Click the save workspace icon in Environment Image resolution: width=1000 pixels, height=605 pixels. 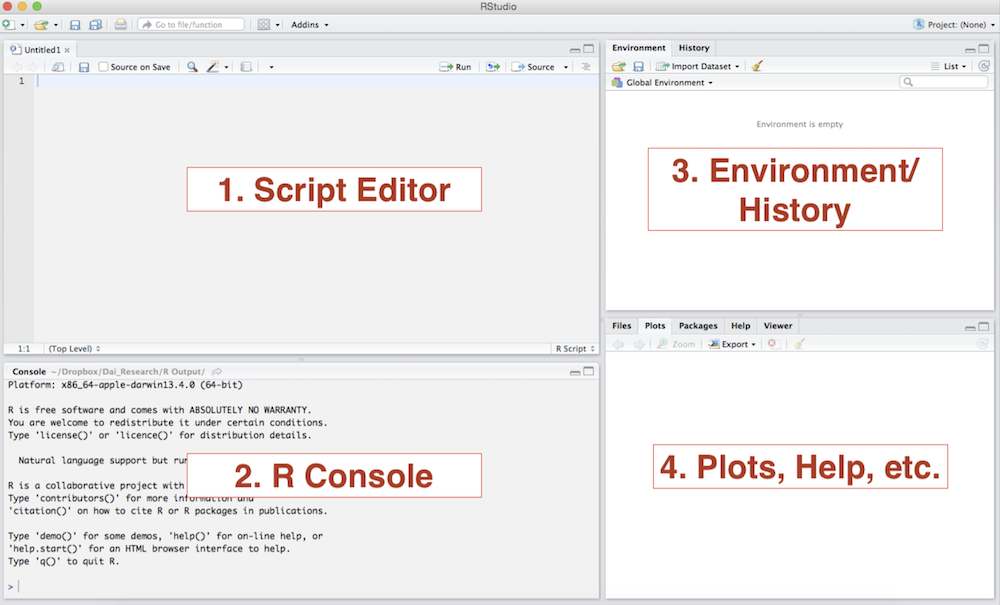point(638,66)
